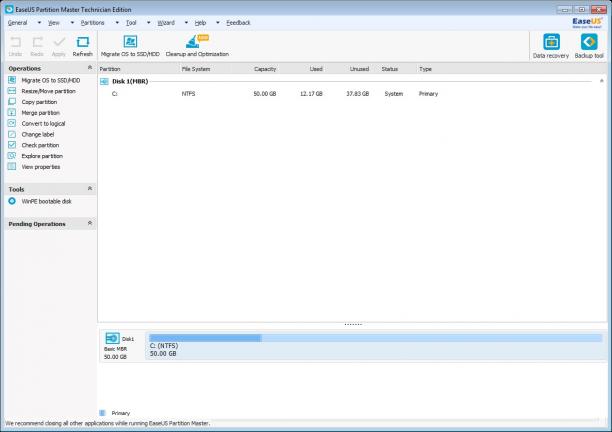This screenshot has height=432, width=612.
Task: Sort by Partition column header
Action: (110, 69)
